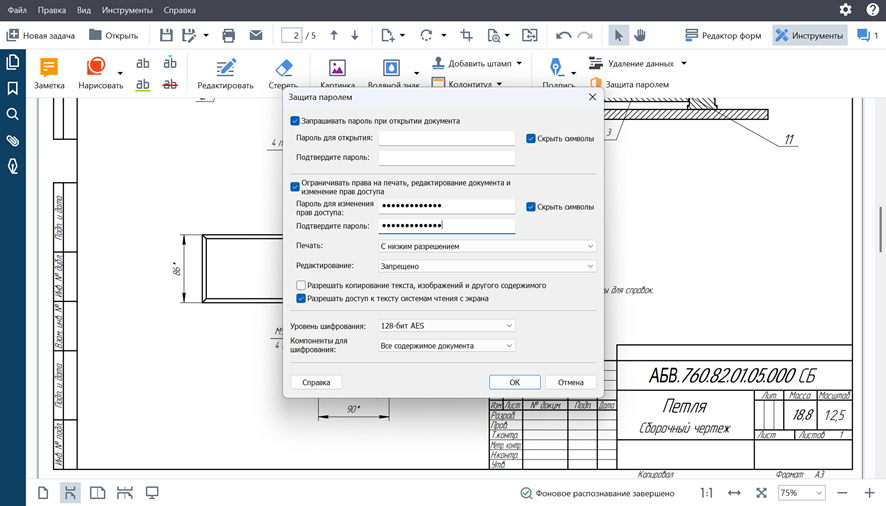Viewport: 886px width, 506px height.
Task: Click the 'Пароль для открытия' input field
Action: click(446, 138)
